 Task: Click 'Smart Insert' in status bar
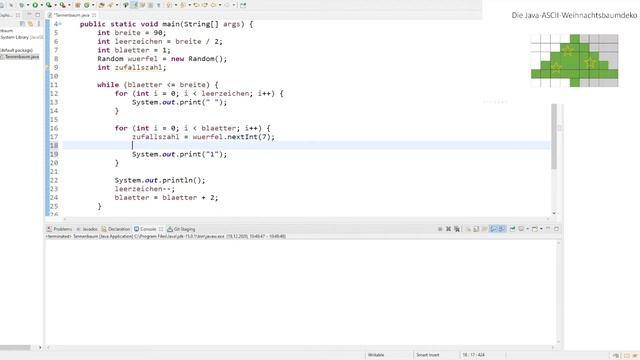[x=427, y=355]
